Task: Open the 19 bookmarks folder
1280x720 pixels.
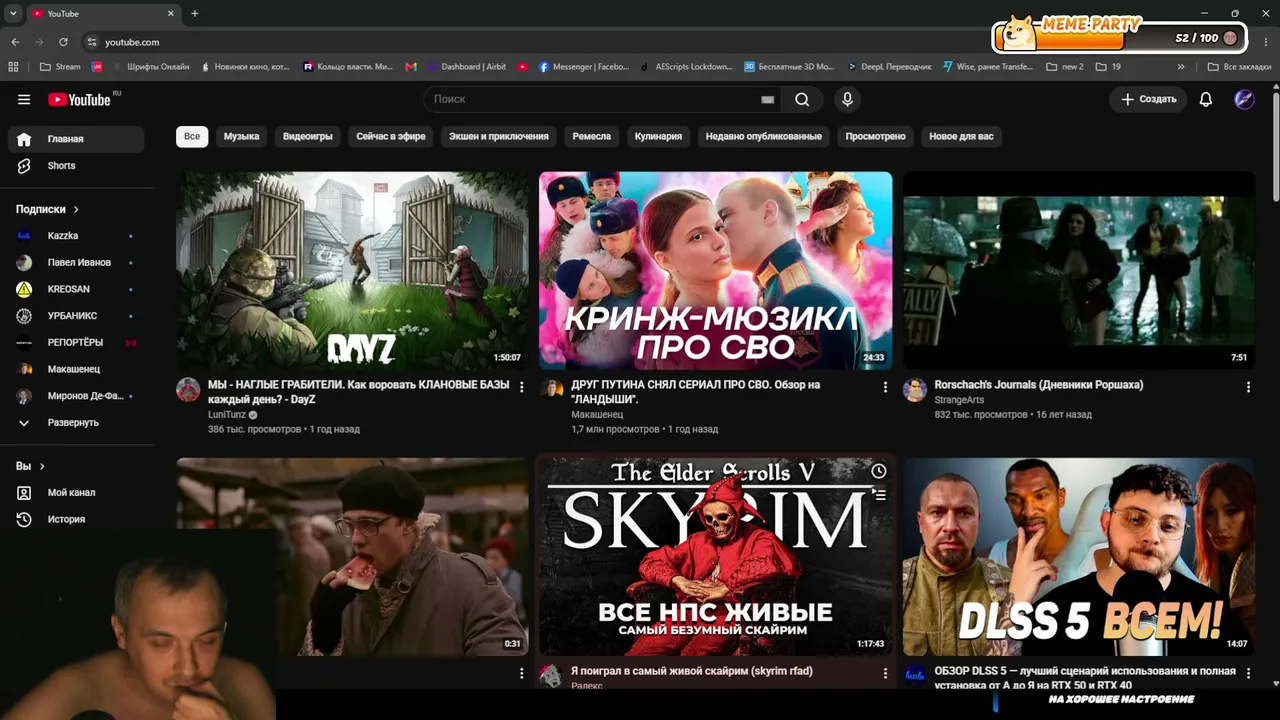Action: [x=1108, y=67]
